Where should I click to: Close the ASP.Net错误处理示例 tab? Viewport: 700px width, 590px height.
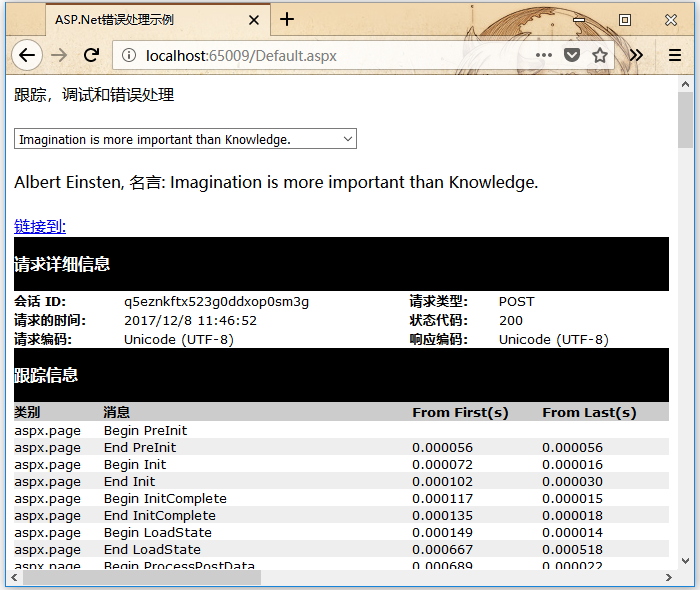click(254, 19)
